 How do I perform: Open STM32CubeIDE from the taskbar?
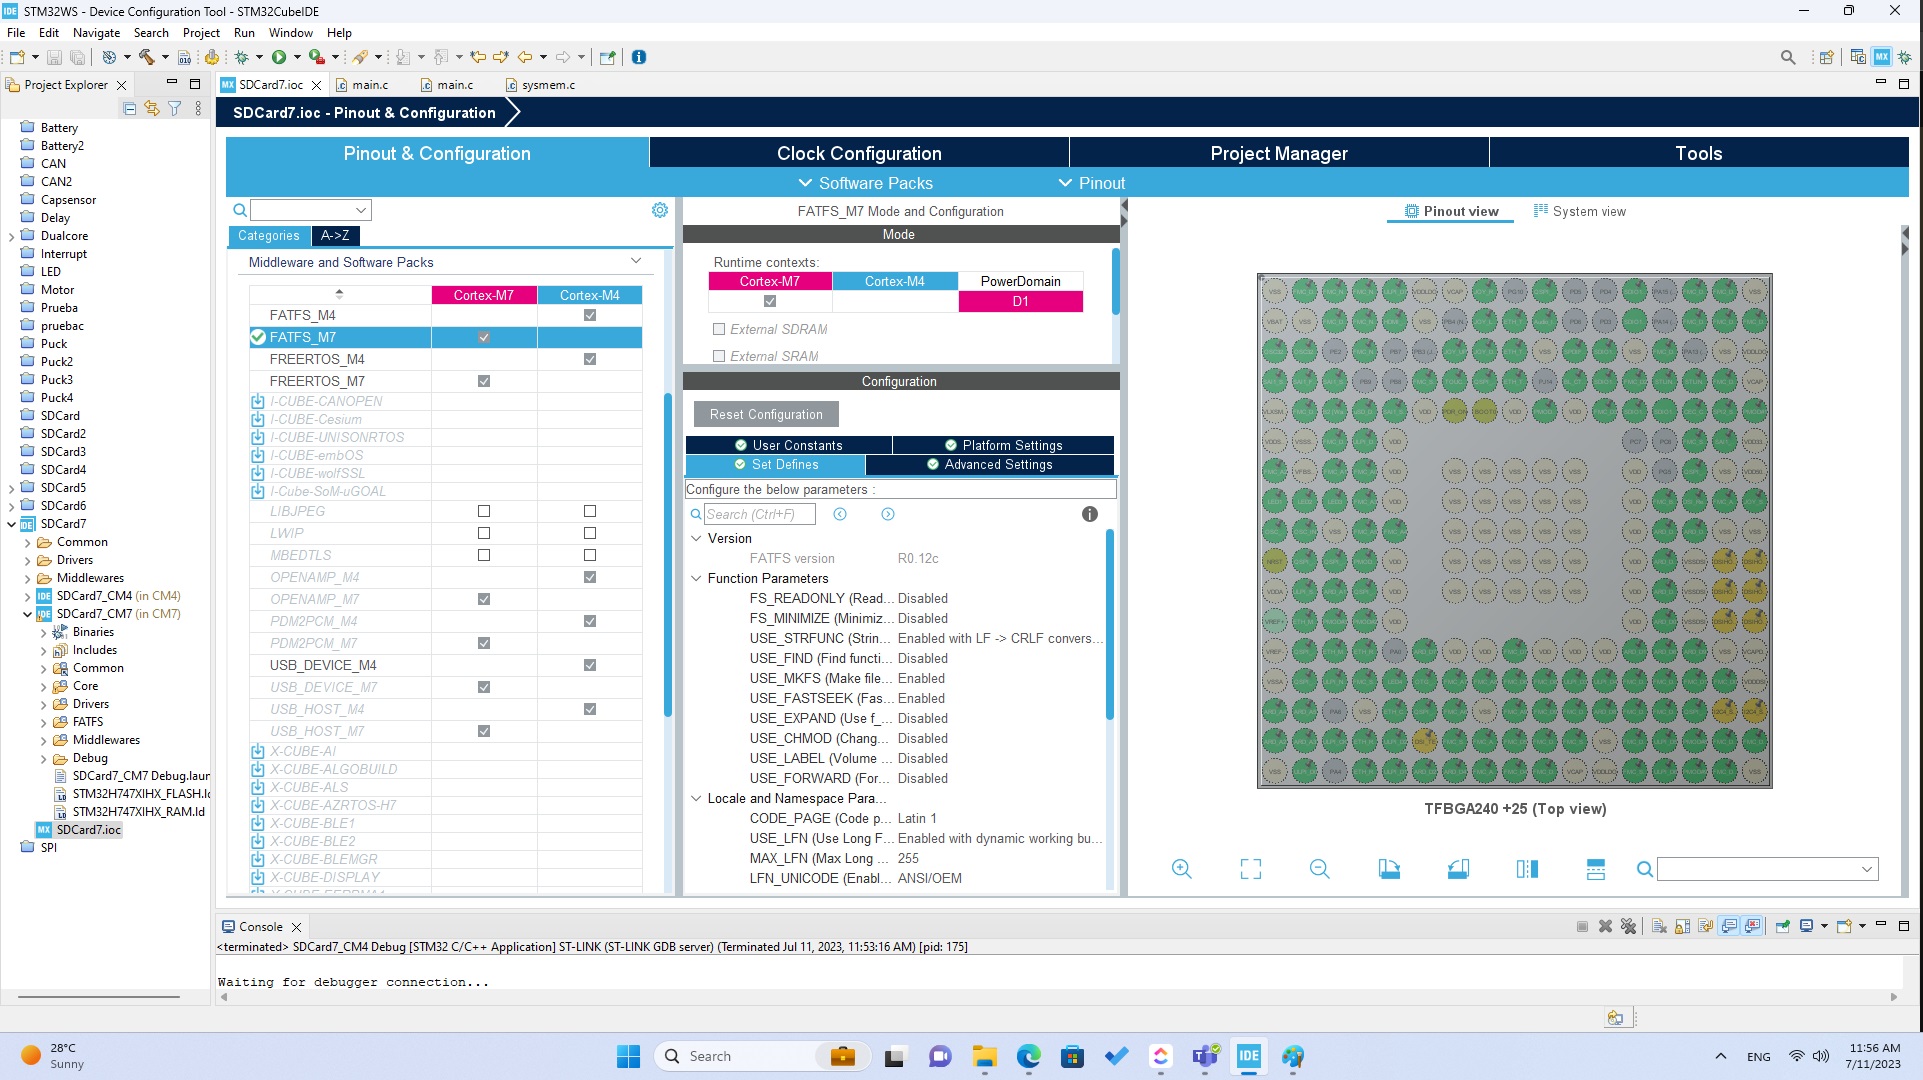click(1249, 1056)
